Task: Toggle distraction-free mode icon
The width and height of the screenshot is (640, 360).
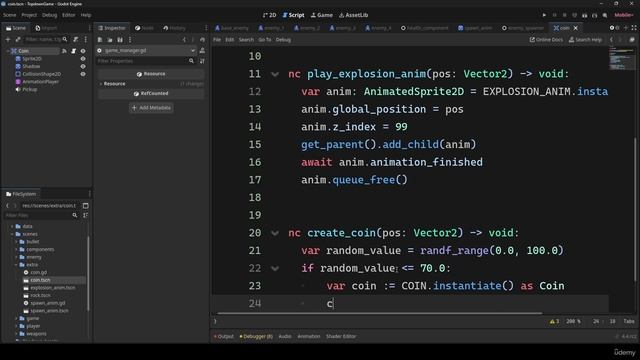Action: point(634,28)
